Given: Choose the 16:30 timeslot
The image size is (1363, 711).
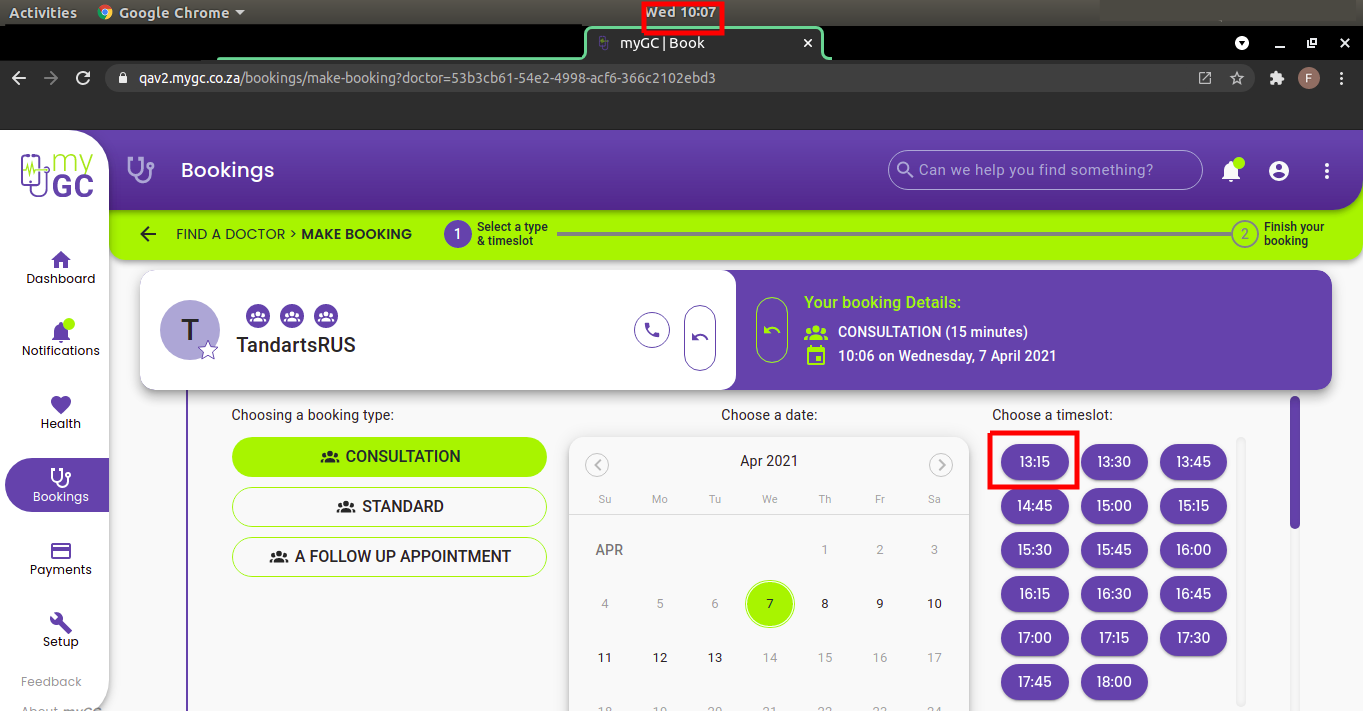Looking at the screenshot, I should tap(1114, 594).
